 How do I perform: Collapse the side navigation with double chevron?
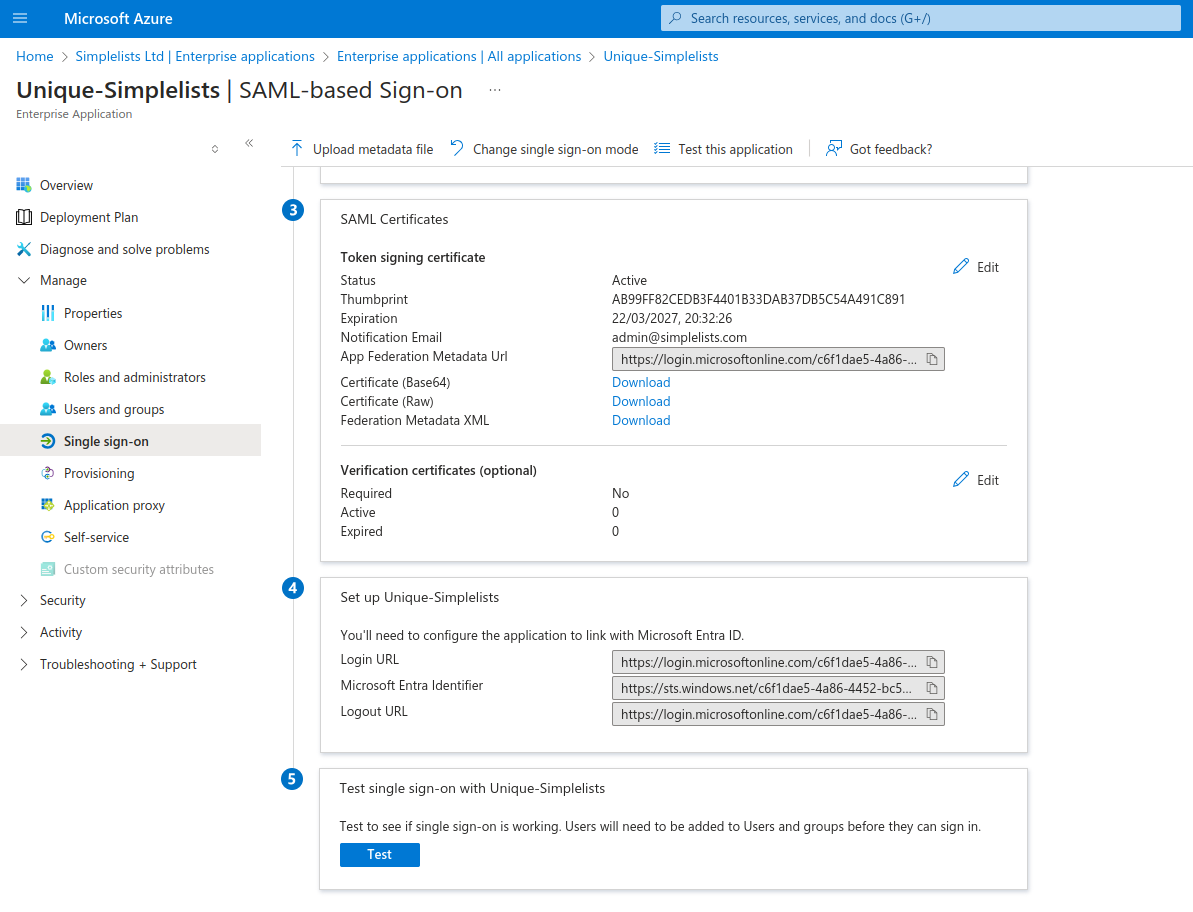(249, 143)
